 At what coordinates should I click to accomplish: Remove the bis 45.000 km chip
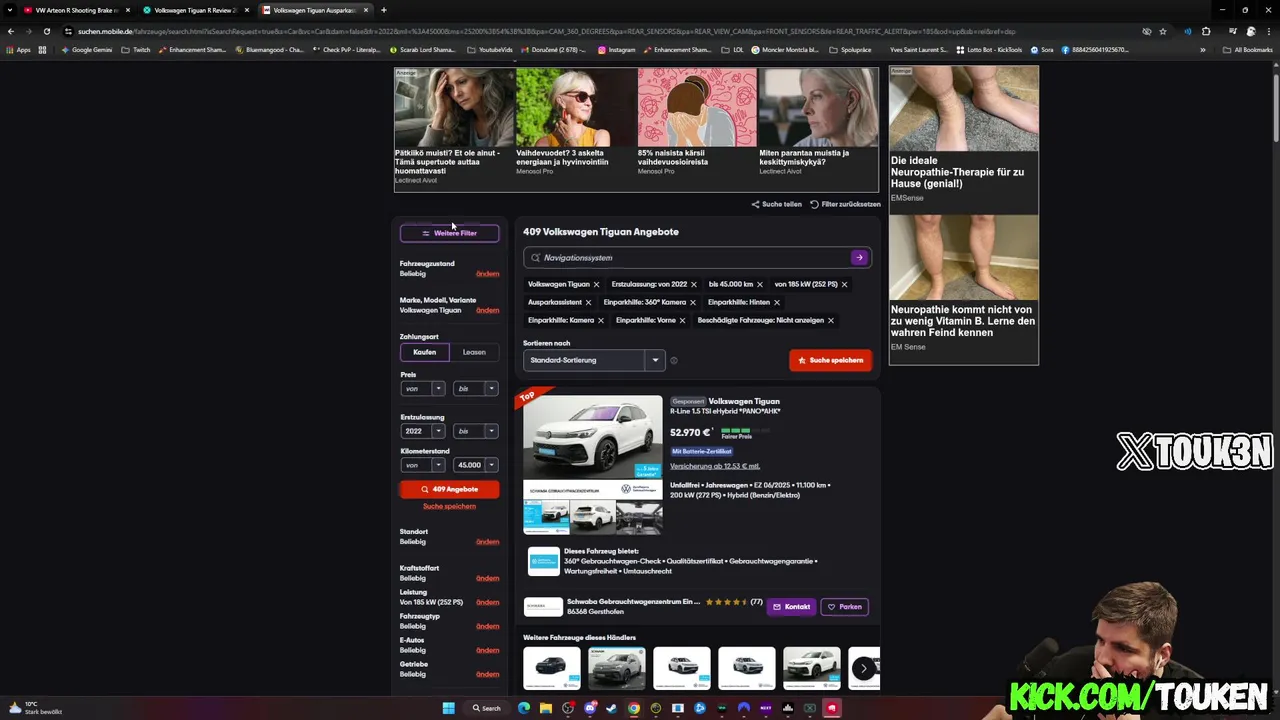click(760, 285)
